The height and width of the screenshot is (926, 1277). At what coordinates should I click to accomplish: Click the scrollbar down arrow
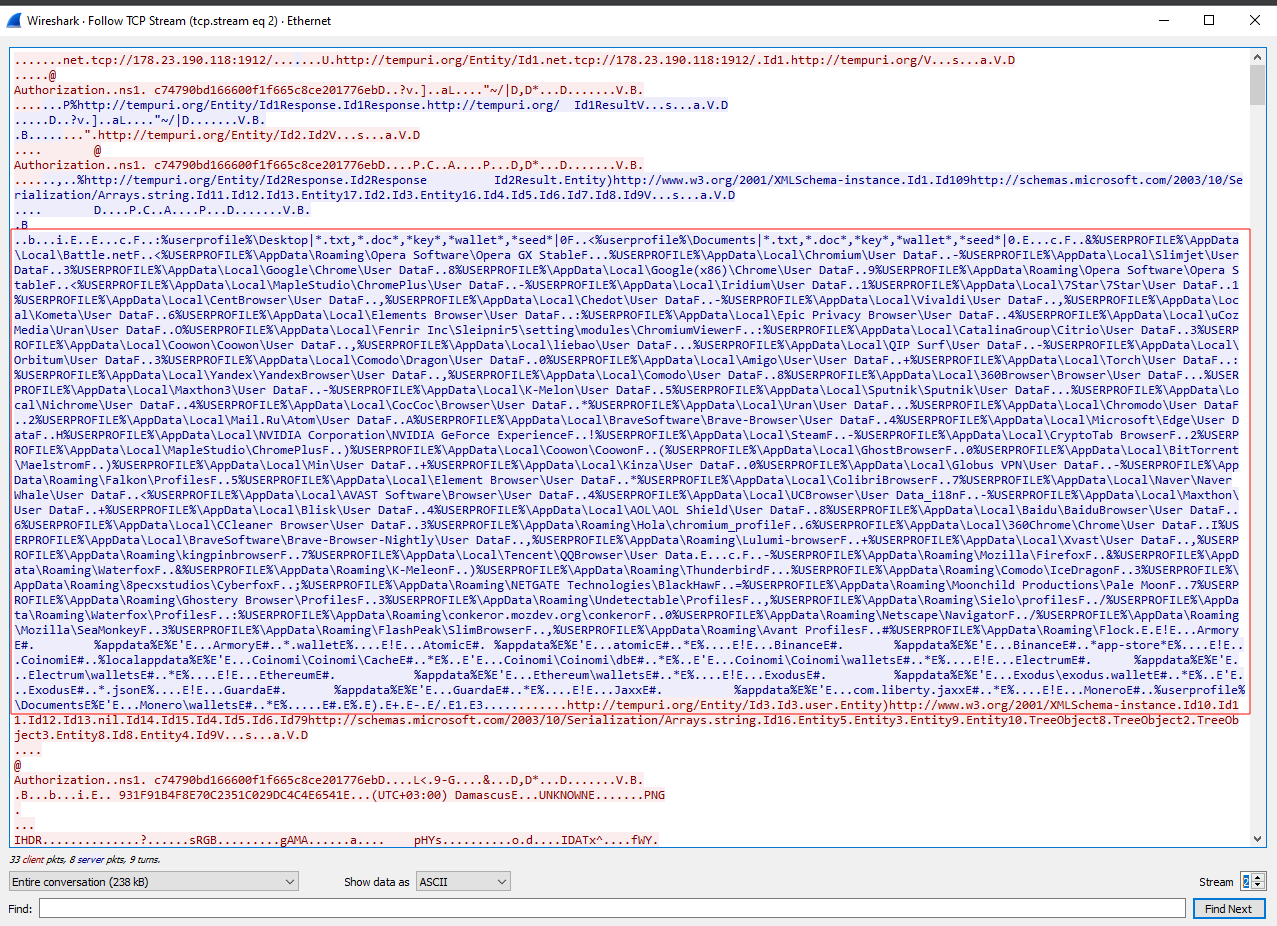point(1257,838)
